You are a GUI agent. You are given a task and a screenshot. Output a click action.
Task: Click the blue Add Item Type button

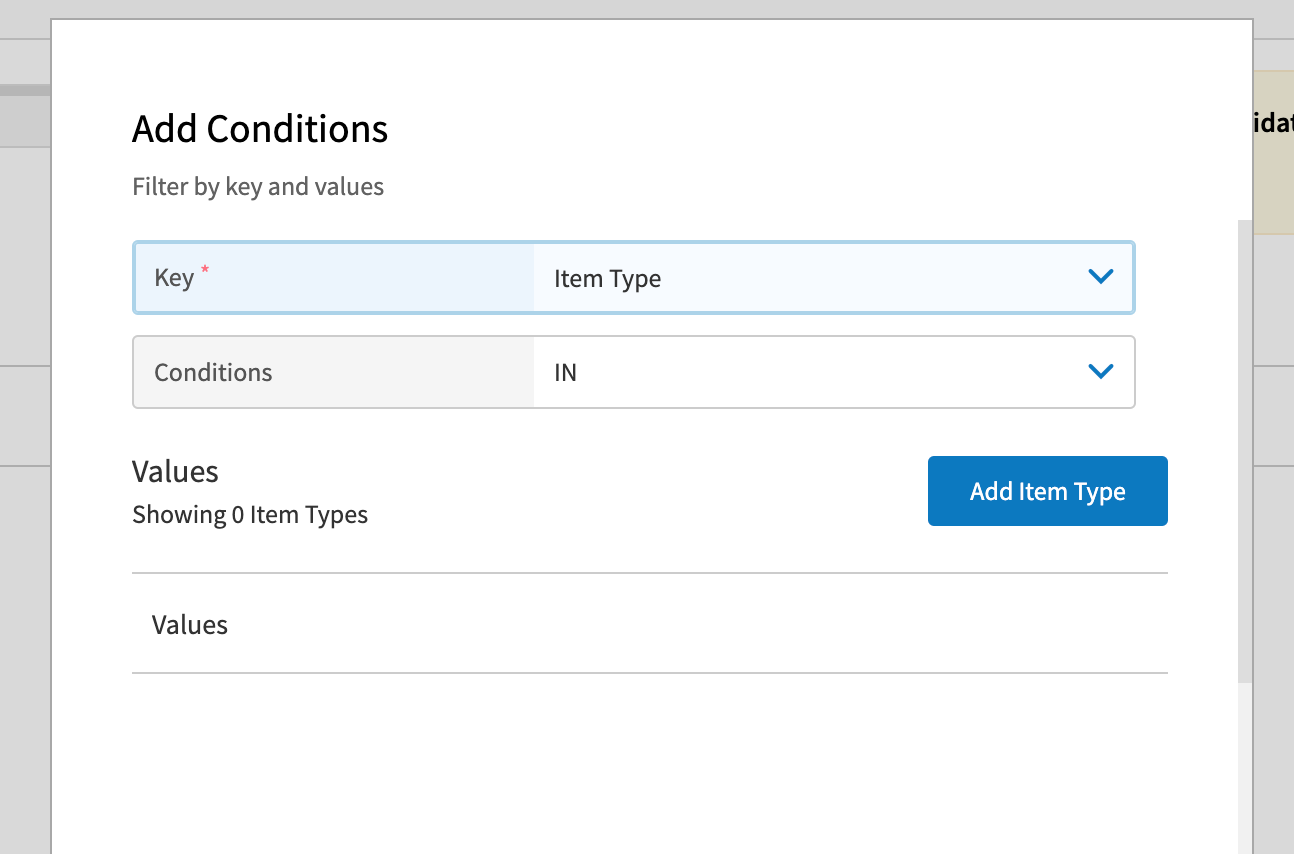point(1047,491)
